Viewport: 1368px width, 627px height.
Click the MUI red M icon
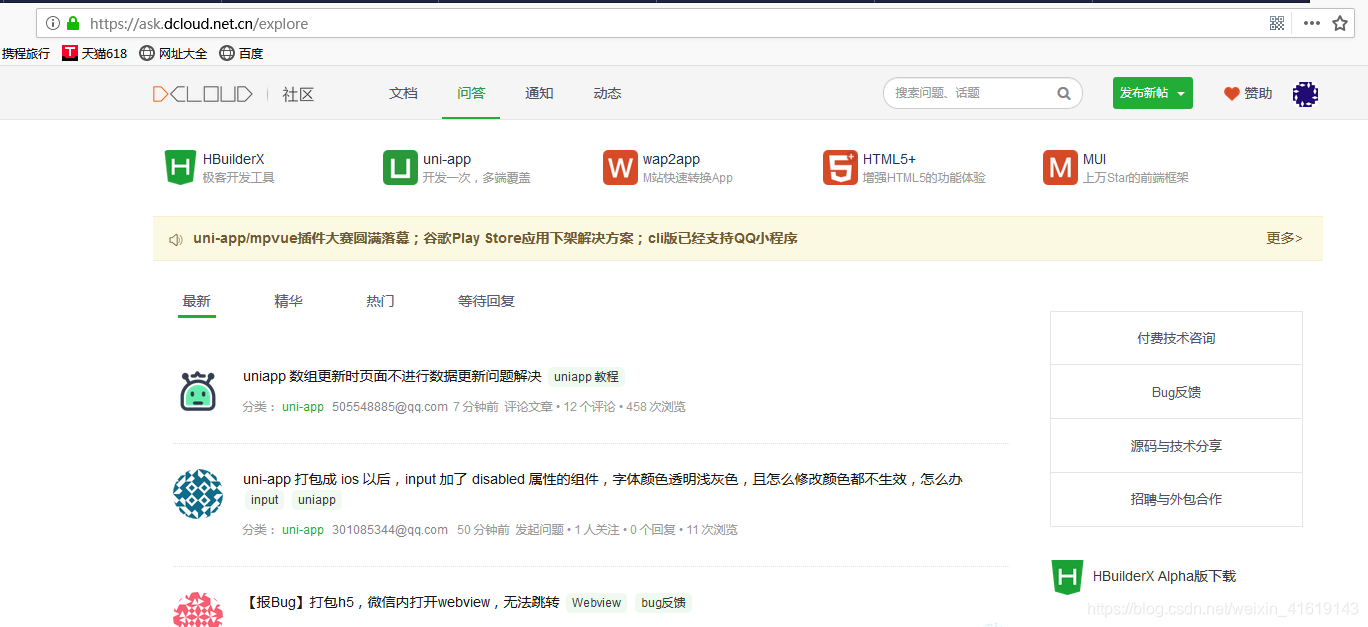1060,167
